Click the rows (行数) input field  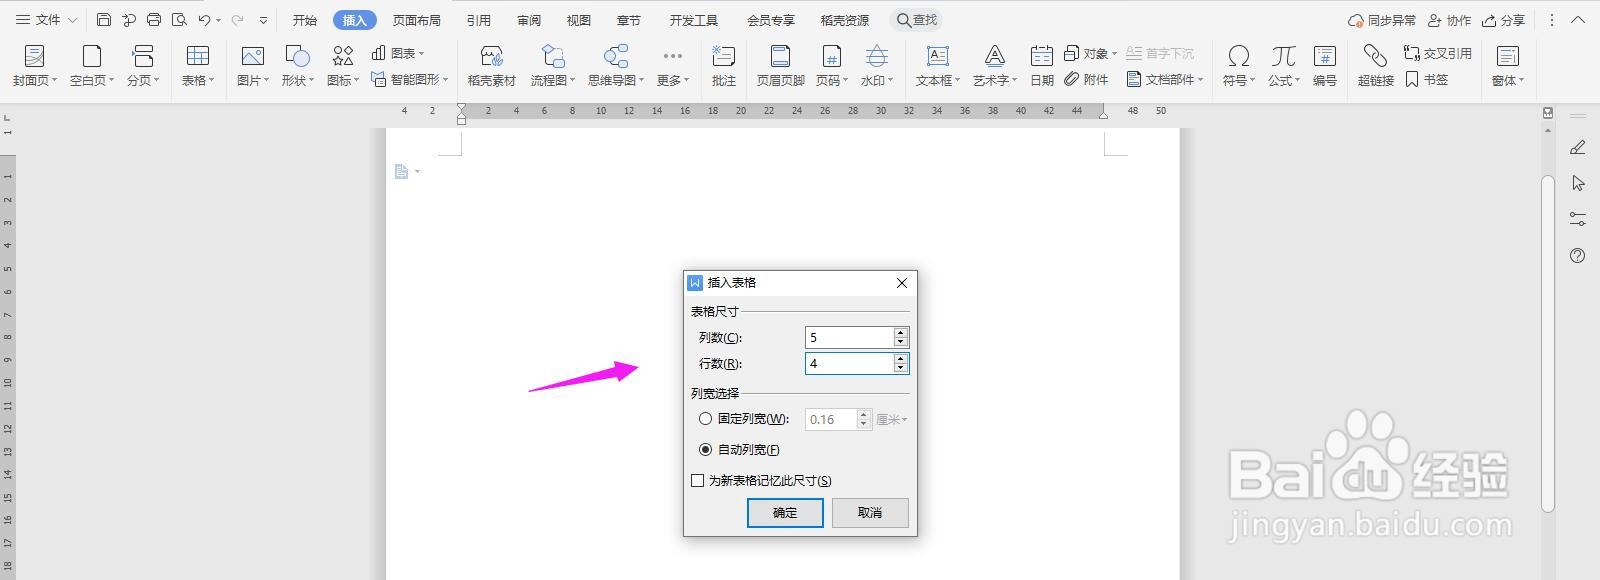[849, 364]
